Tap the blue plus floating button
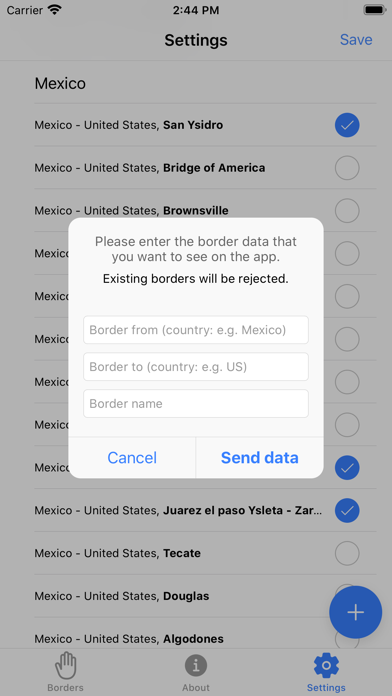The image size is (392, 696). click(355, 612)
